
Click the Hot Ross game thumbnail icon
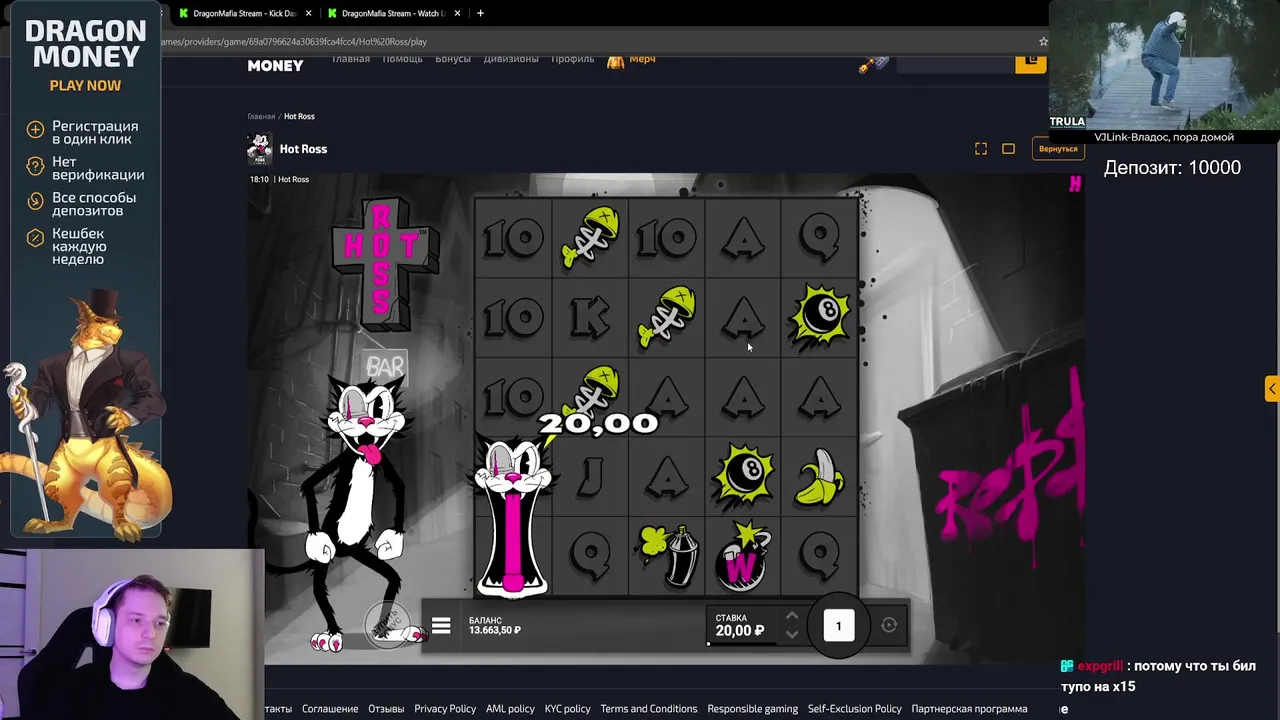point(259,149)
